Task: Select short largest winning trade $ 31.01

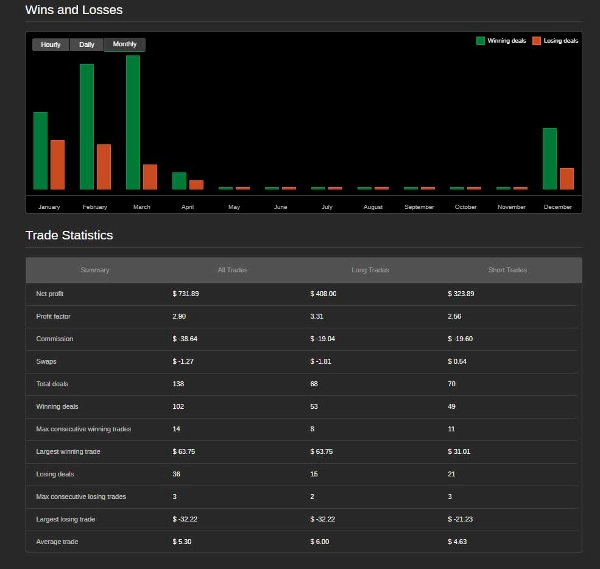Action: [x=459, y=452]
